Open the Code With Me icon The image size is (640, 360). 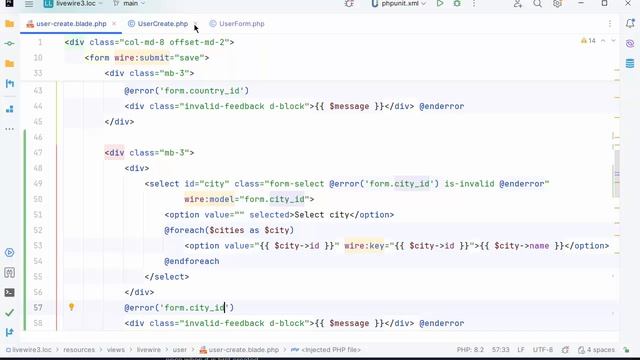click(x=518, y=4)
